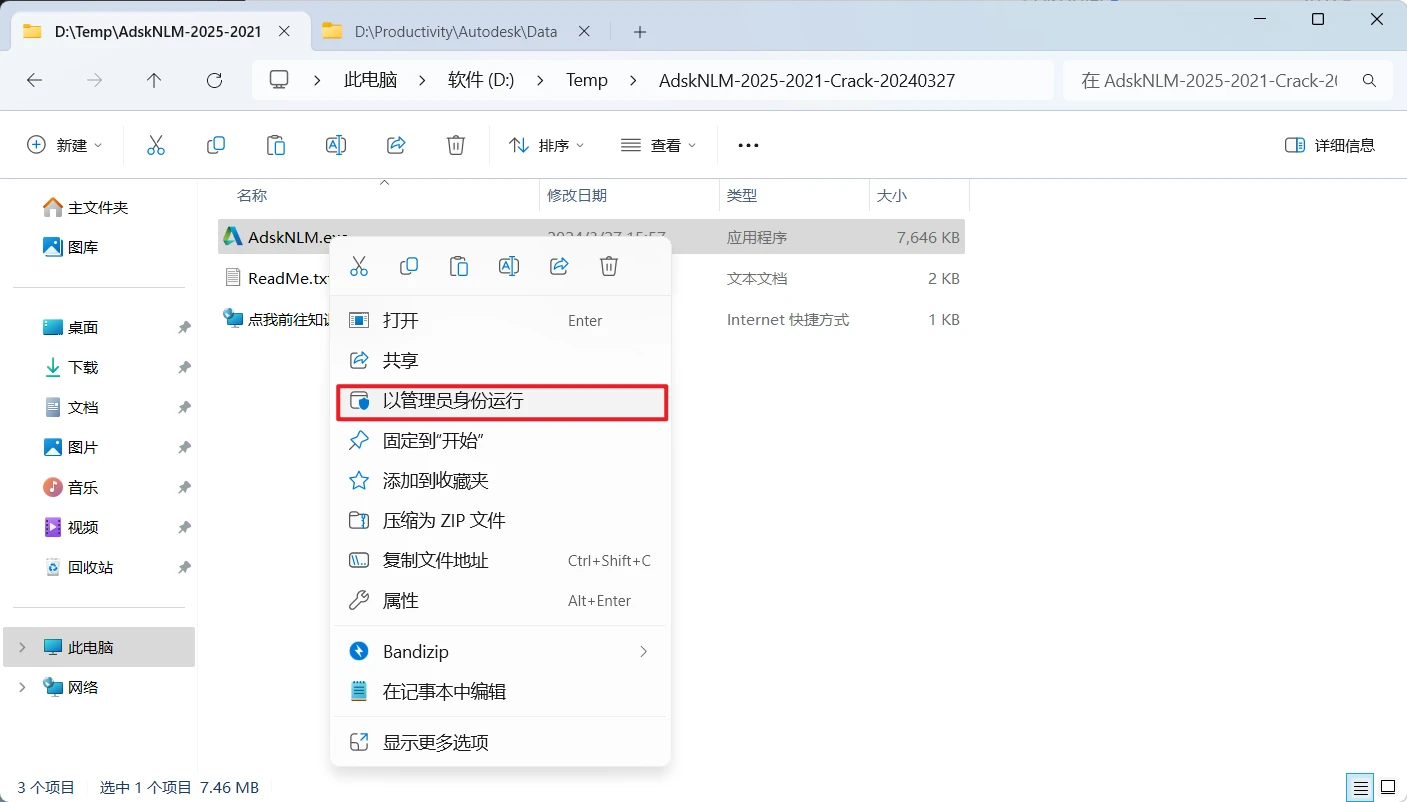The image size is (1407, 802).
Task: Click the Cut icon in the toolbar
Action: tap(156, 145)
